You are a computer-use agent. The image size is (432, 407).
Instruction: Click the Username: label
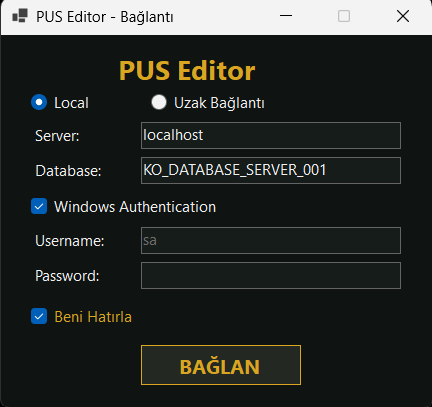[x=70, y=241]
